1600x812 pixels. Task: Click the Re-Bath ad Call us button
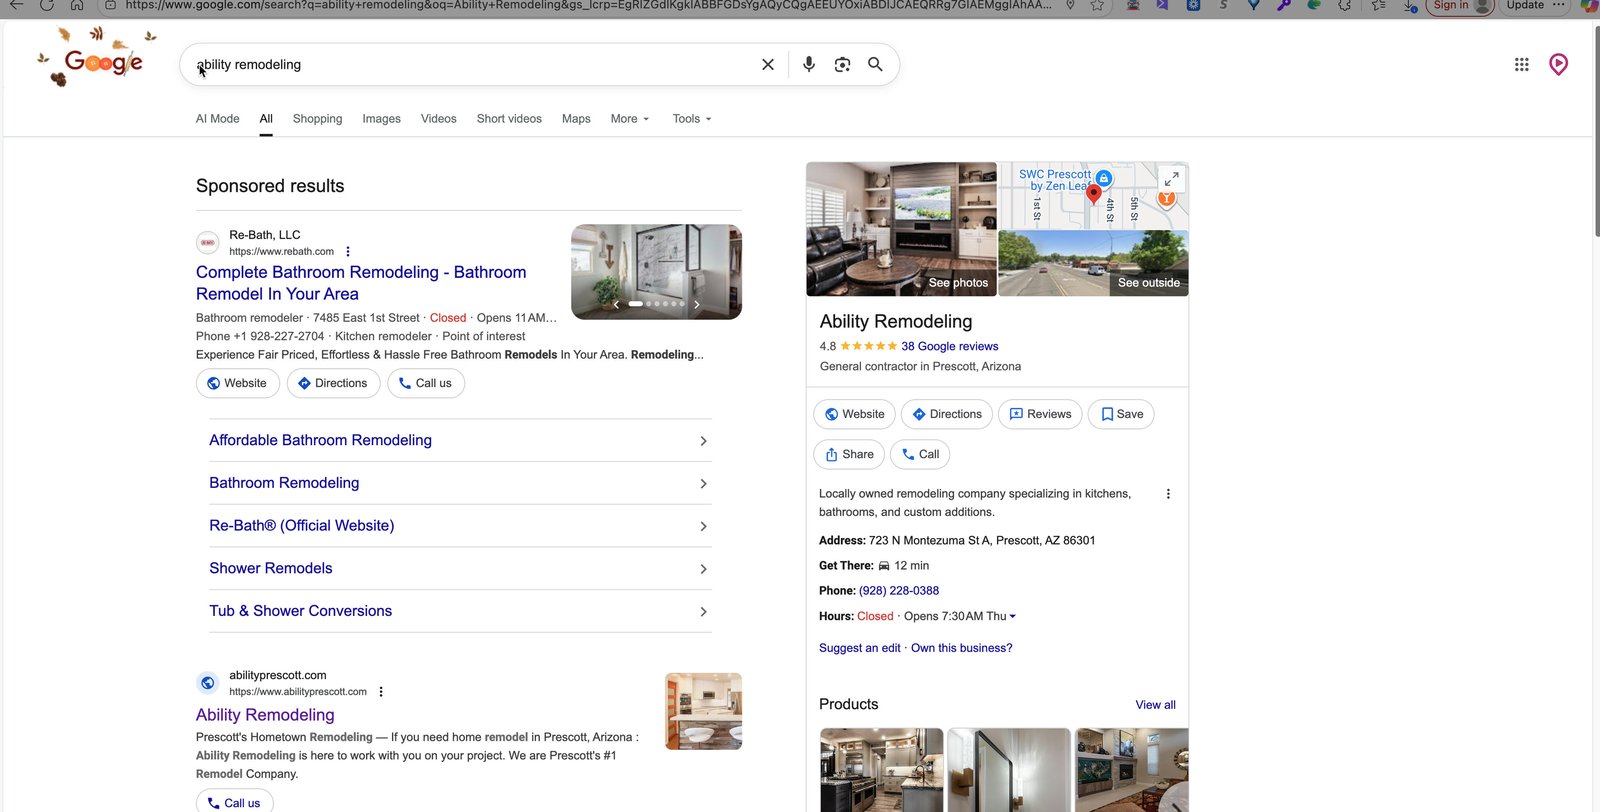[426, 383]
